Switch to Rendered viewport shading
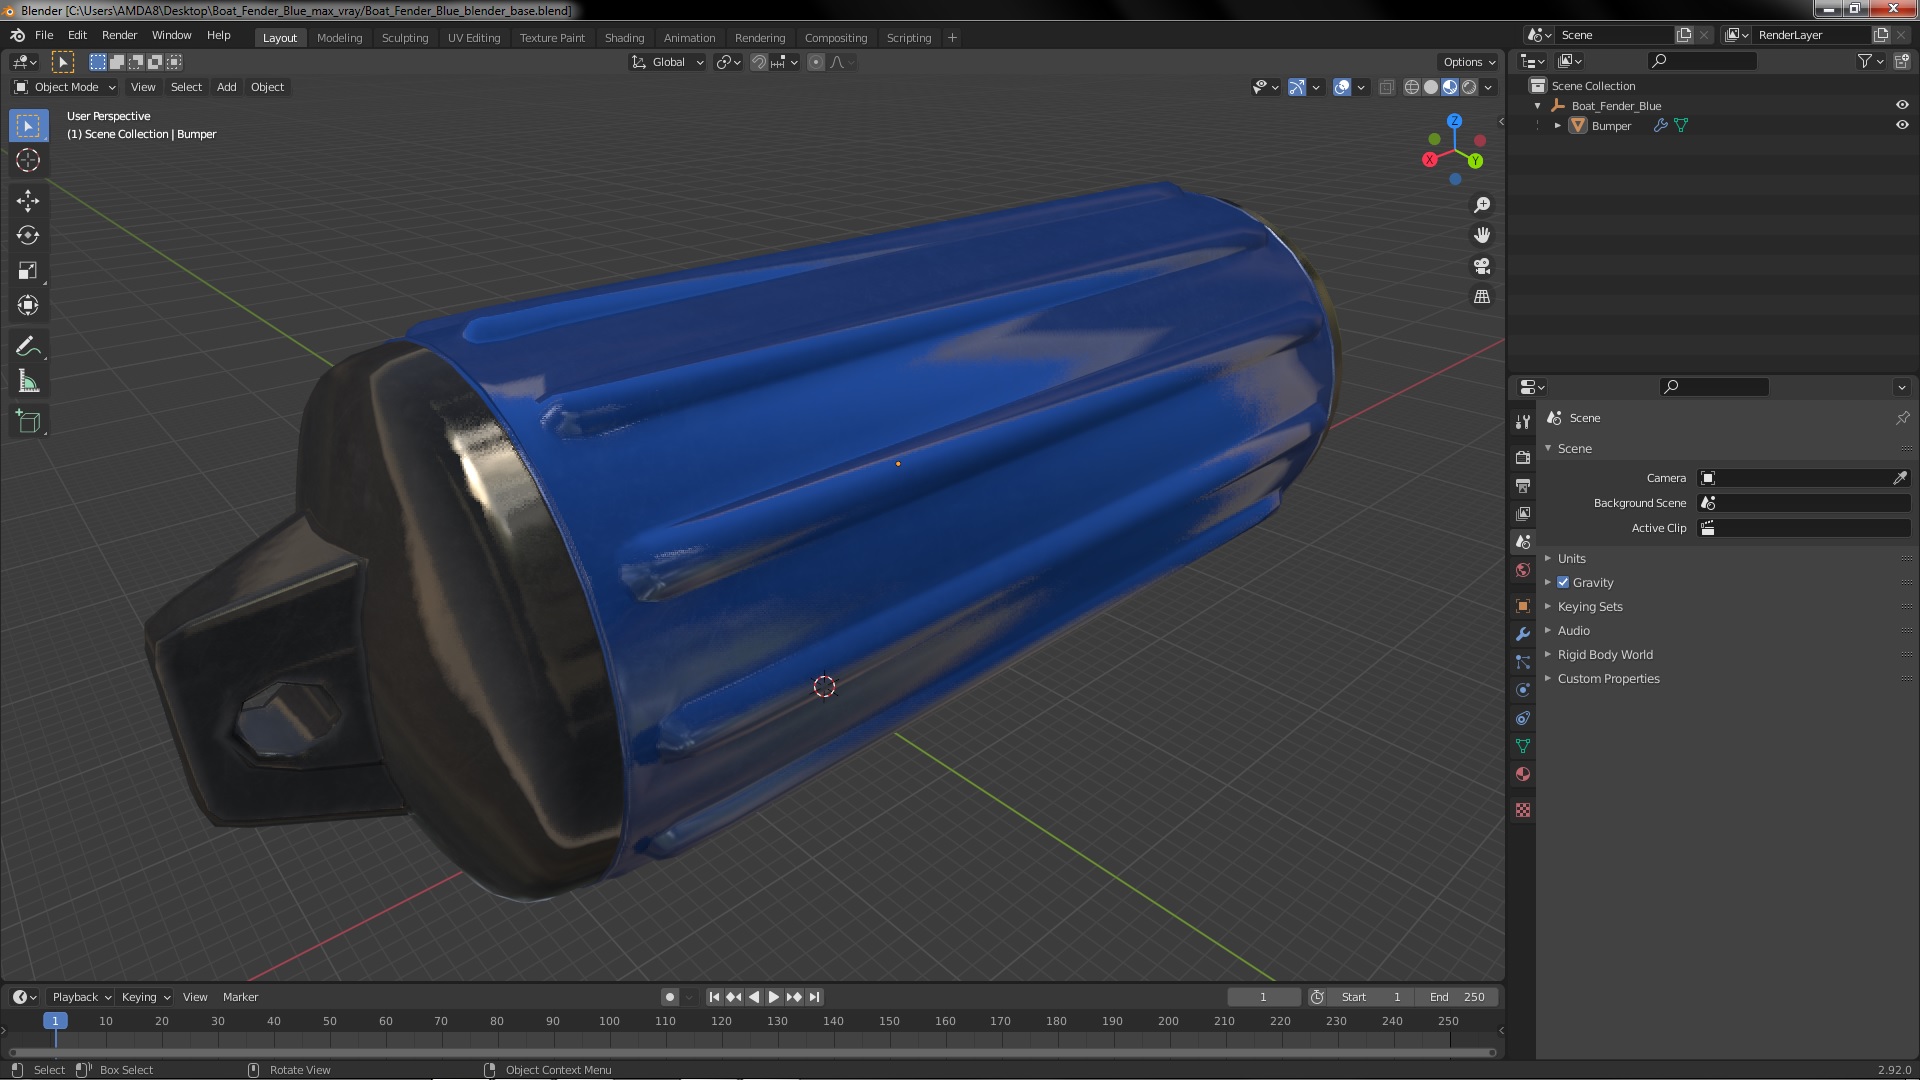This screenshot has width=1920, height=1080. [1469, 87]
